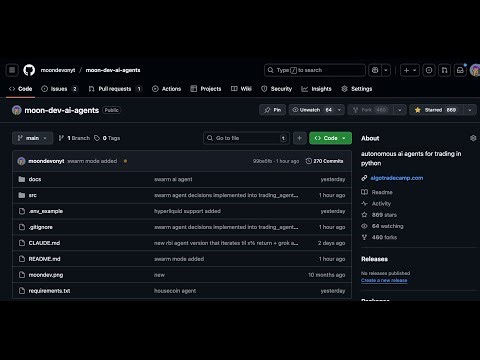Open moon-dev-ai-agents breadcrumb link

coord(113,70)
